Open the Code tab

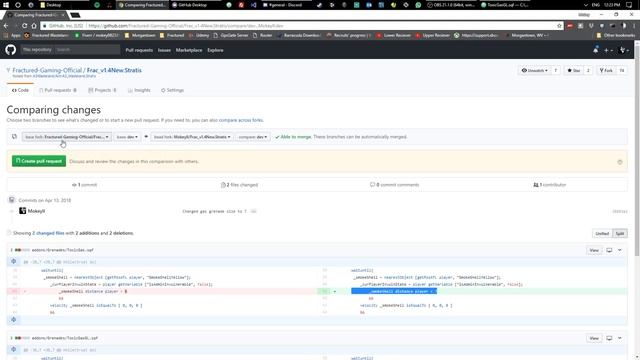click(x=20, y=90)
